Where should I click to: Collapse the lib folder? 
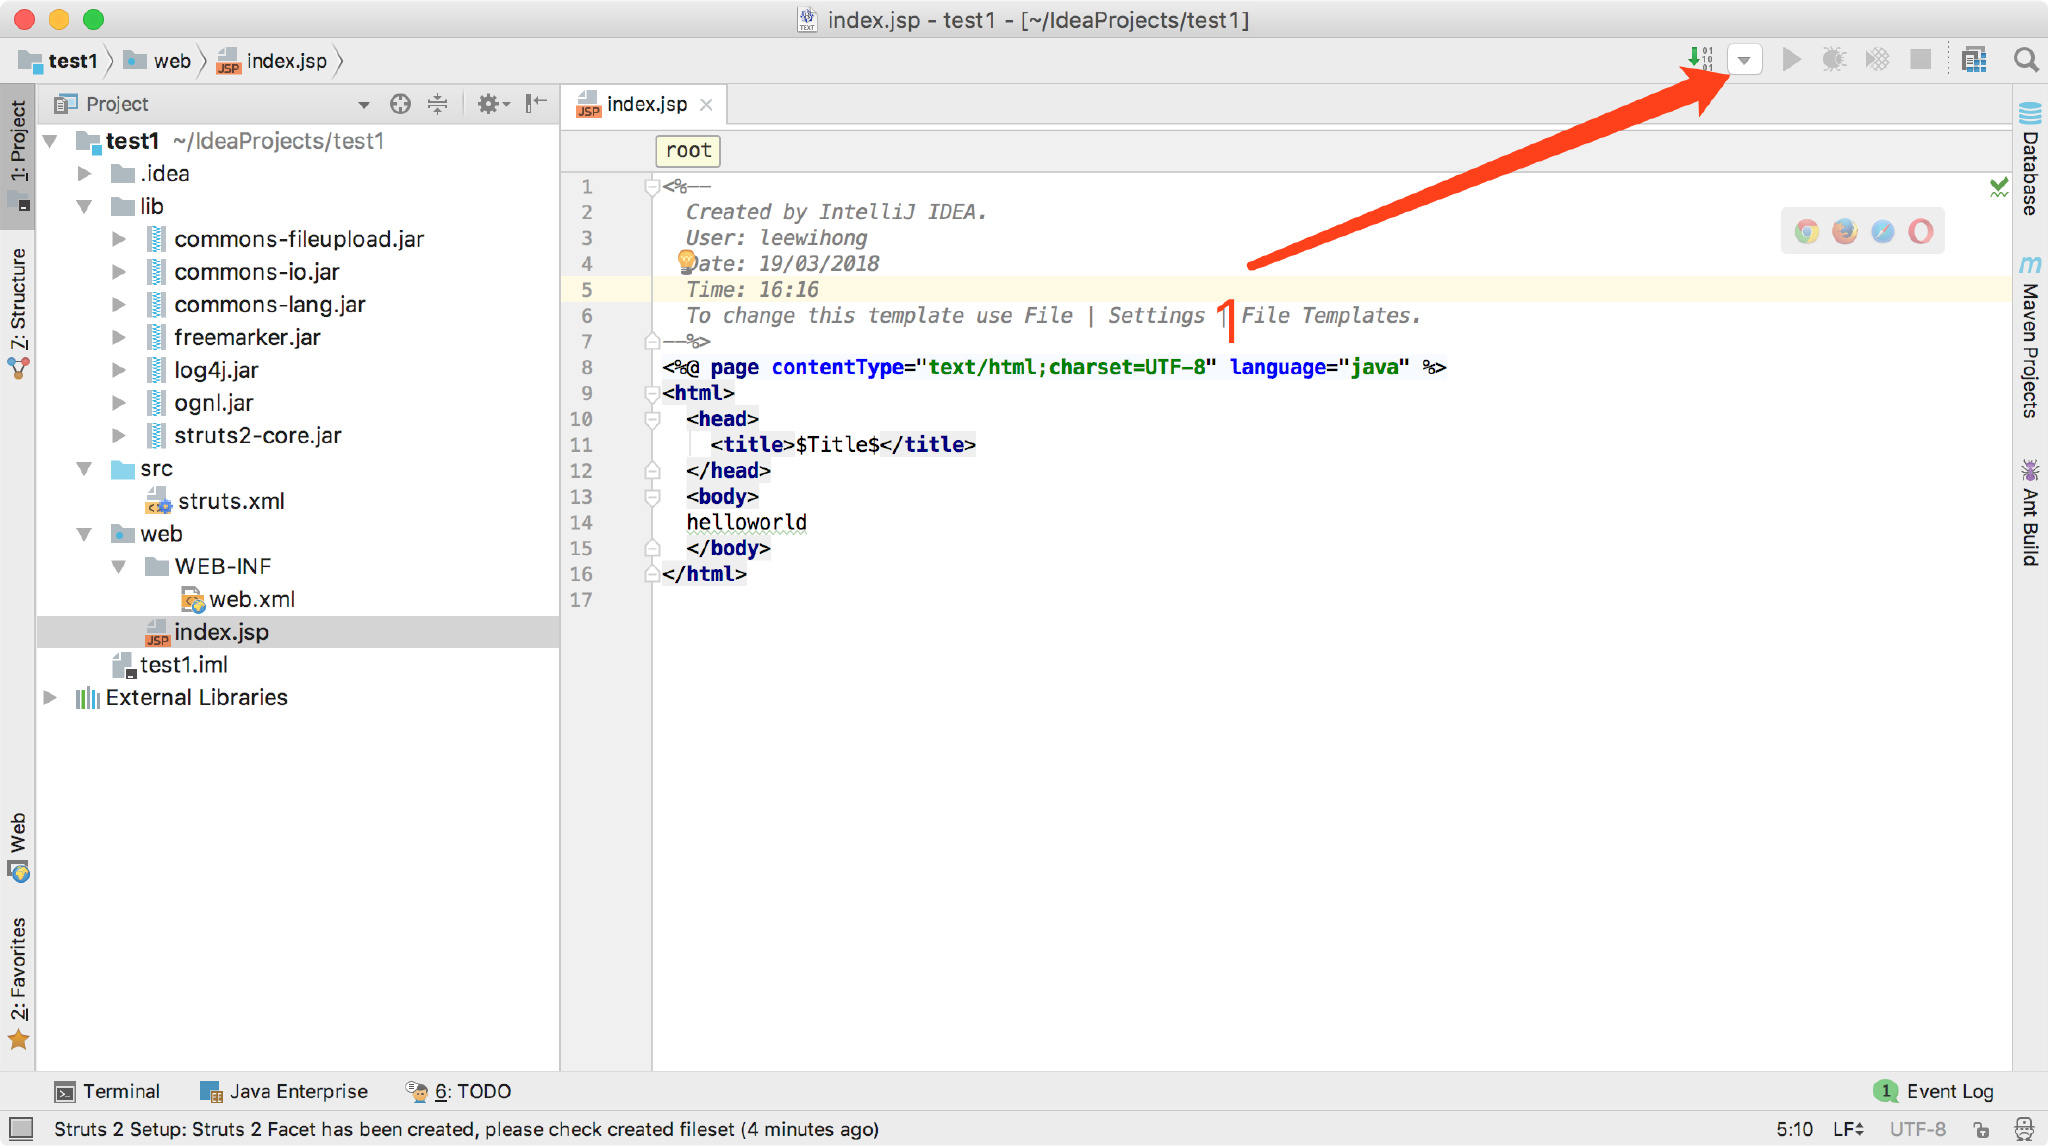[85, 207]
